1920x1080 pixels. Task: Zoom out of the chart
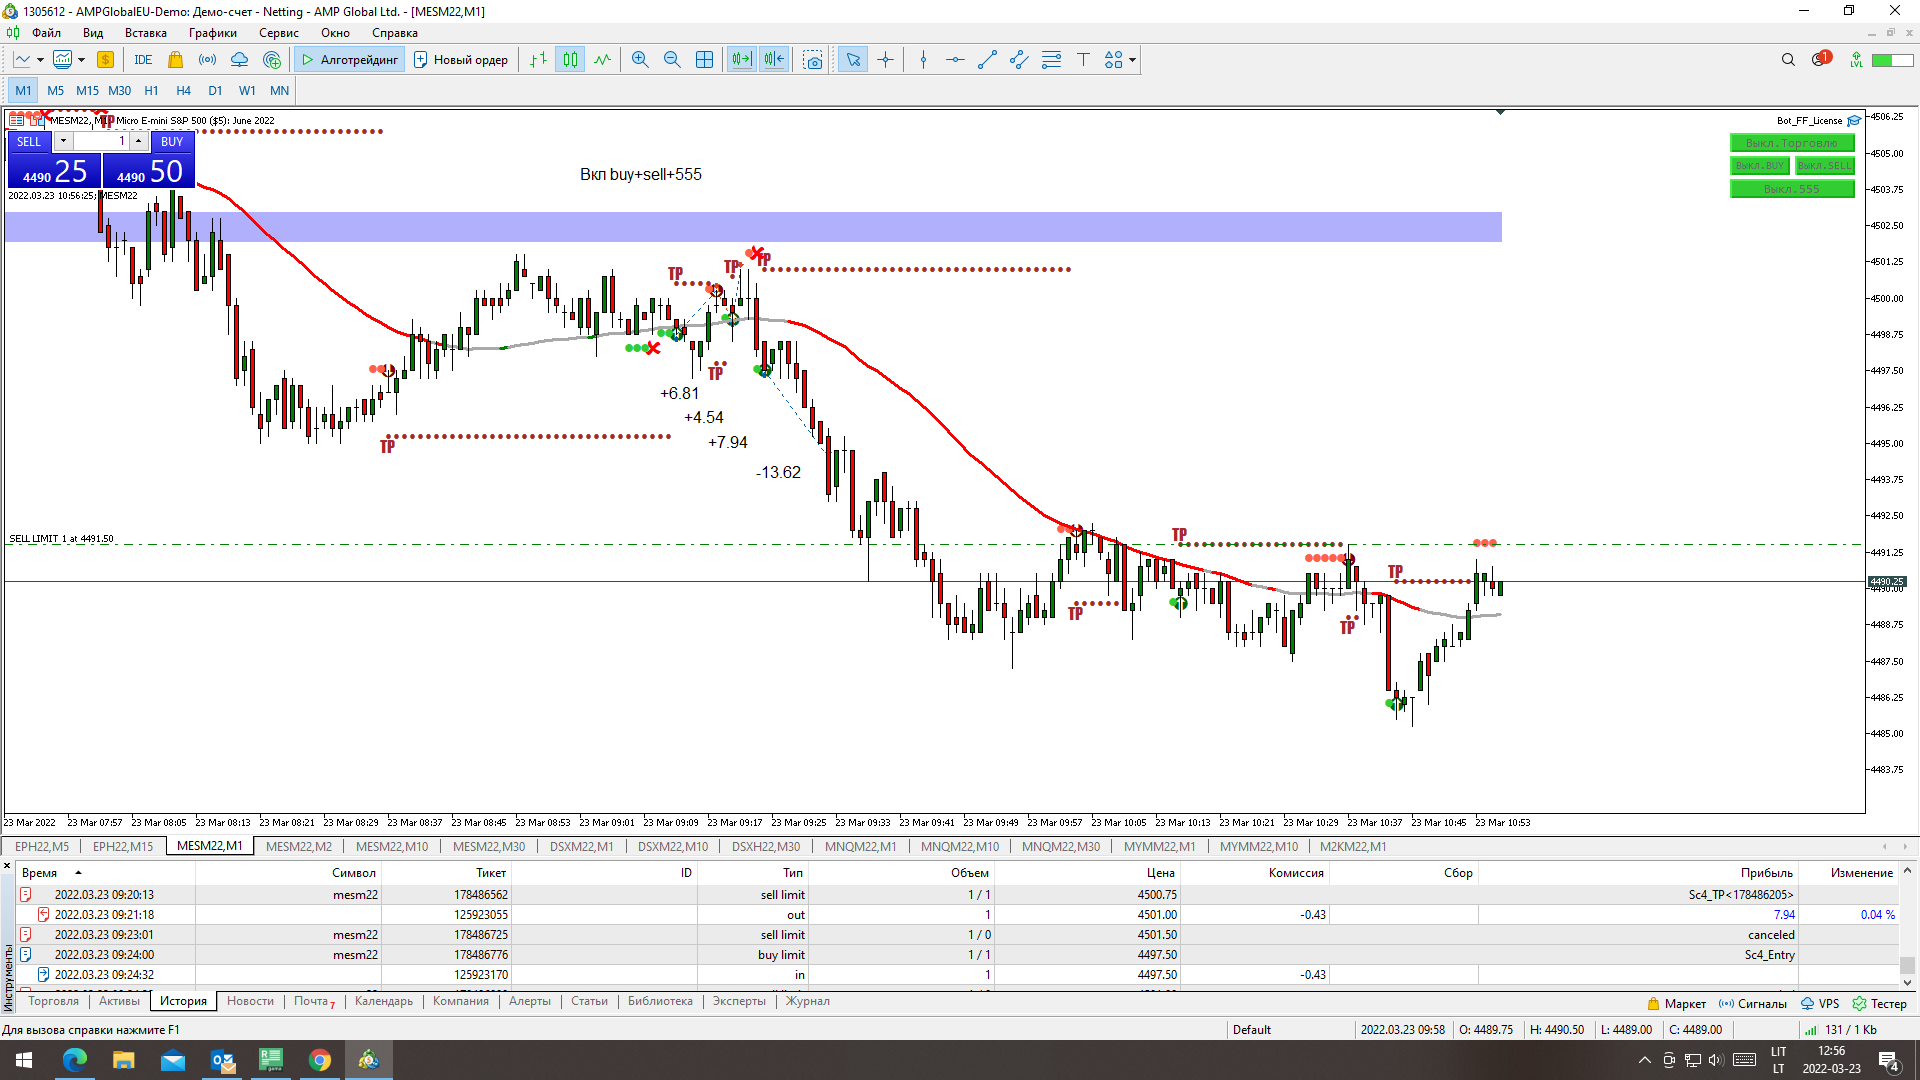672,60
